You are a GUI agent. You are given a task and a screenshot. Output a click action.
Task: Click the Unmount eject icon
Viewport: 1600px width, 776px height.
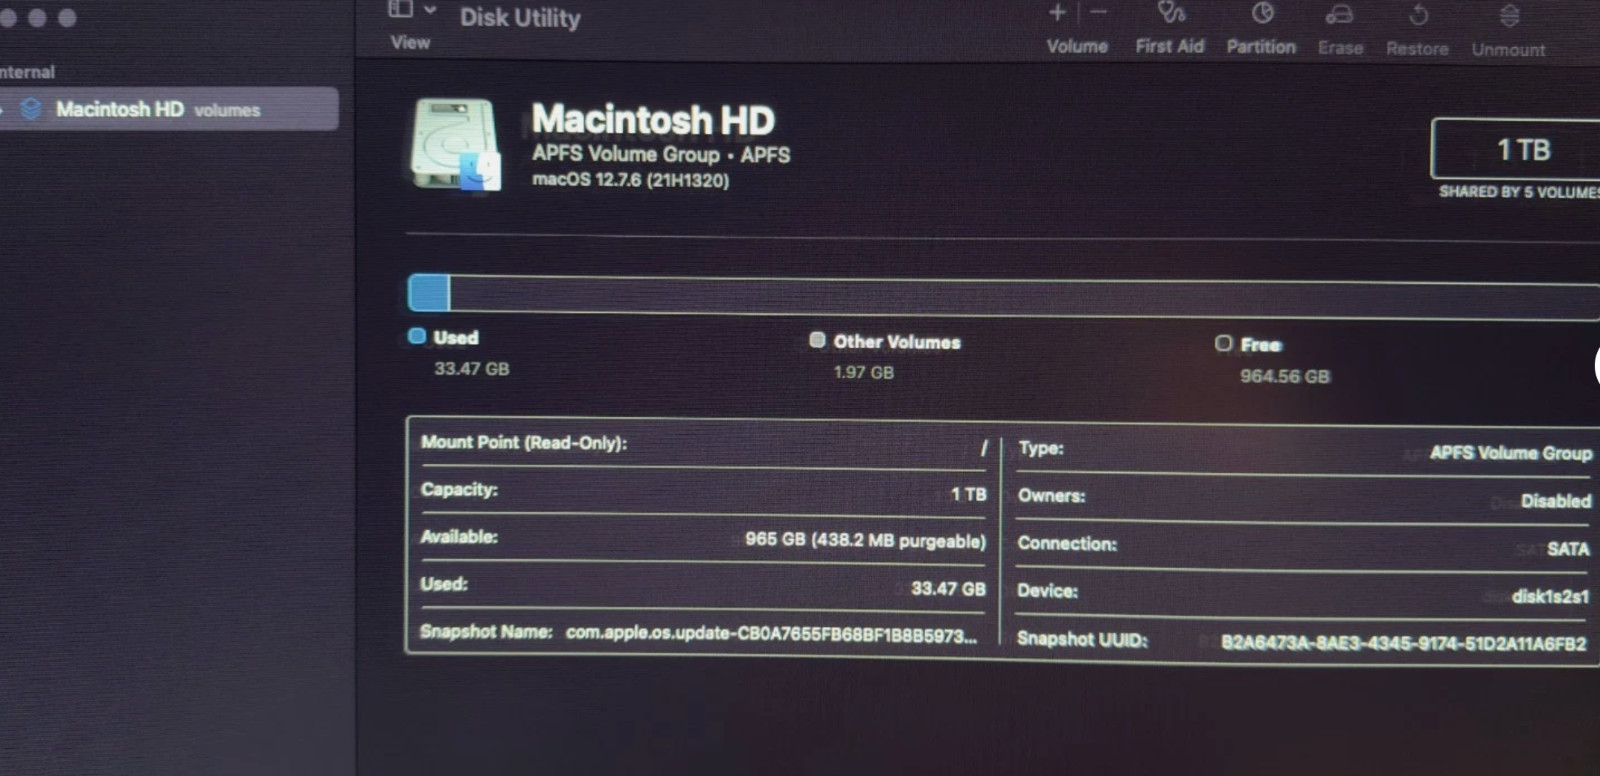(x=1509, y=16)
